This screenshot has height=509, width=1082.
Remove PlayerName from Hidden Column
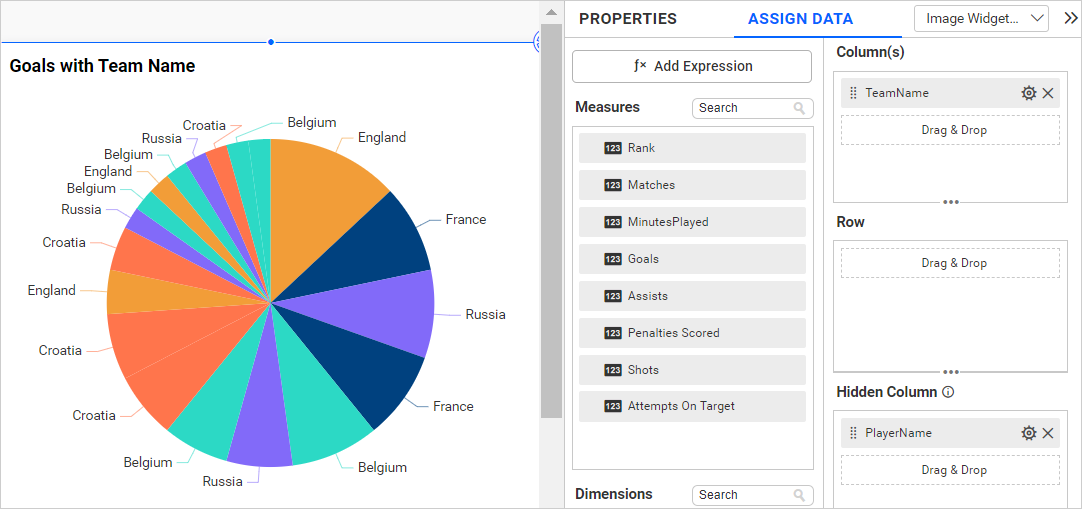(1048, 433)
